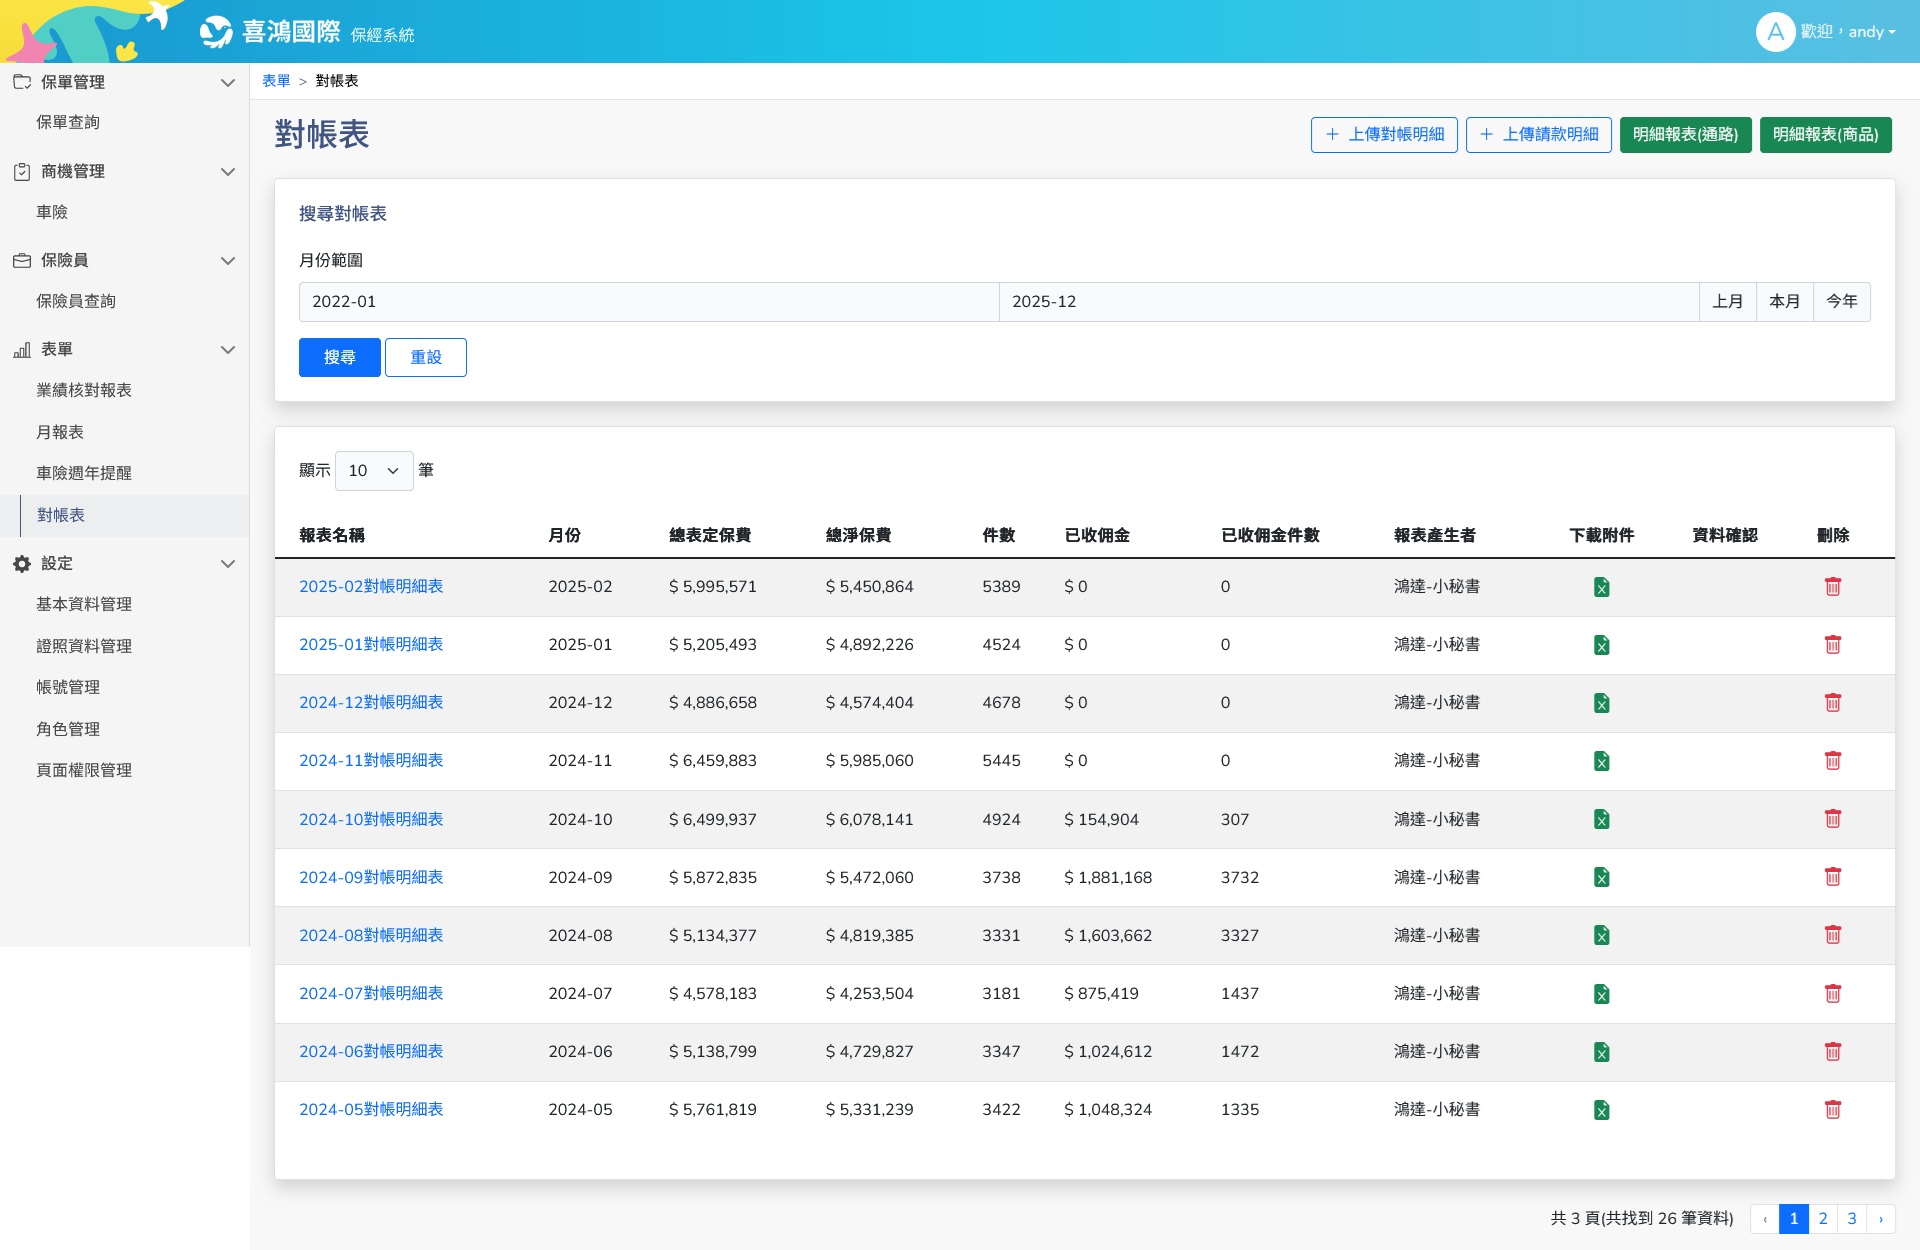Open 月報表 in the sidebar
The height and width of the screenshot is (1250, 1920).
coord(60,432)
